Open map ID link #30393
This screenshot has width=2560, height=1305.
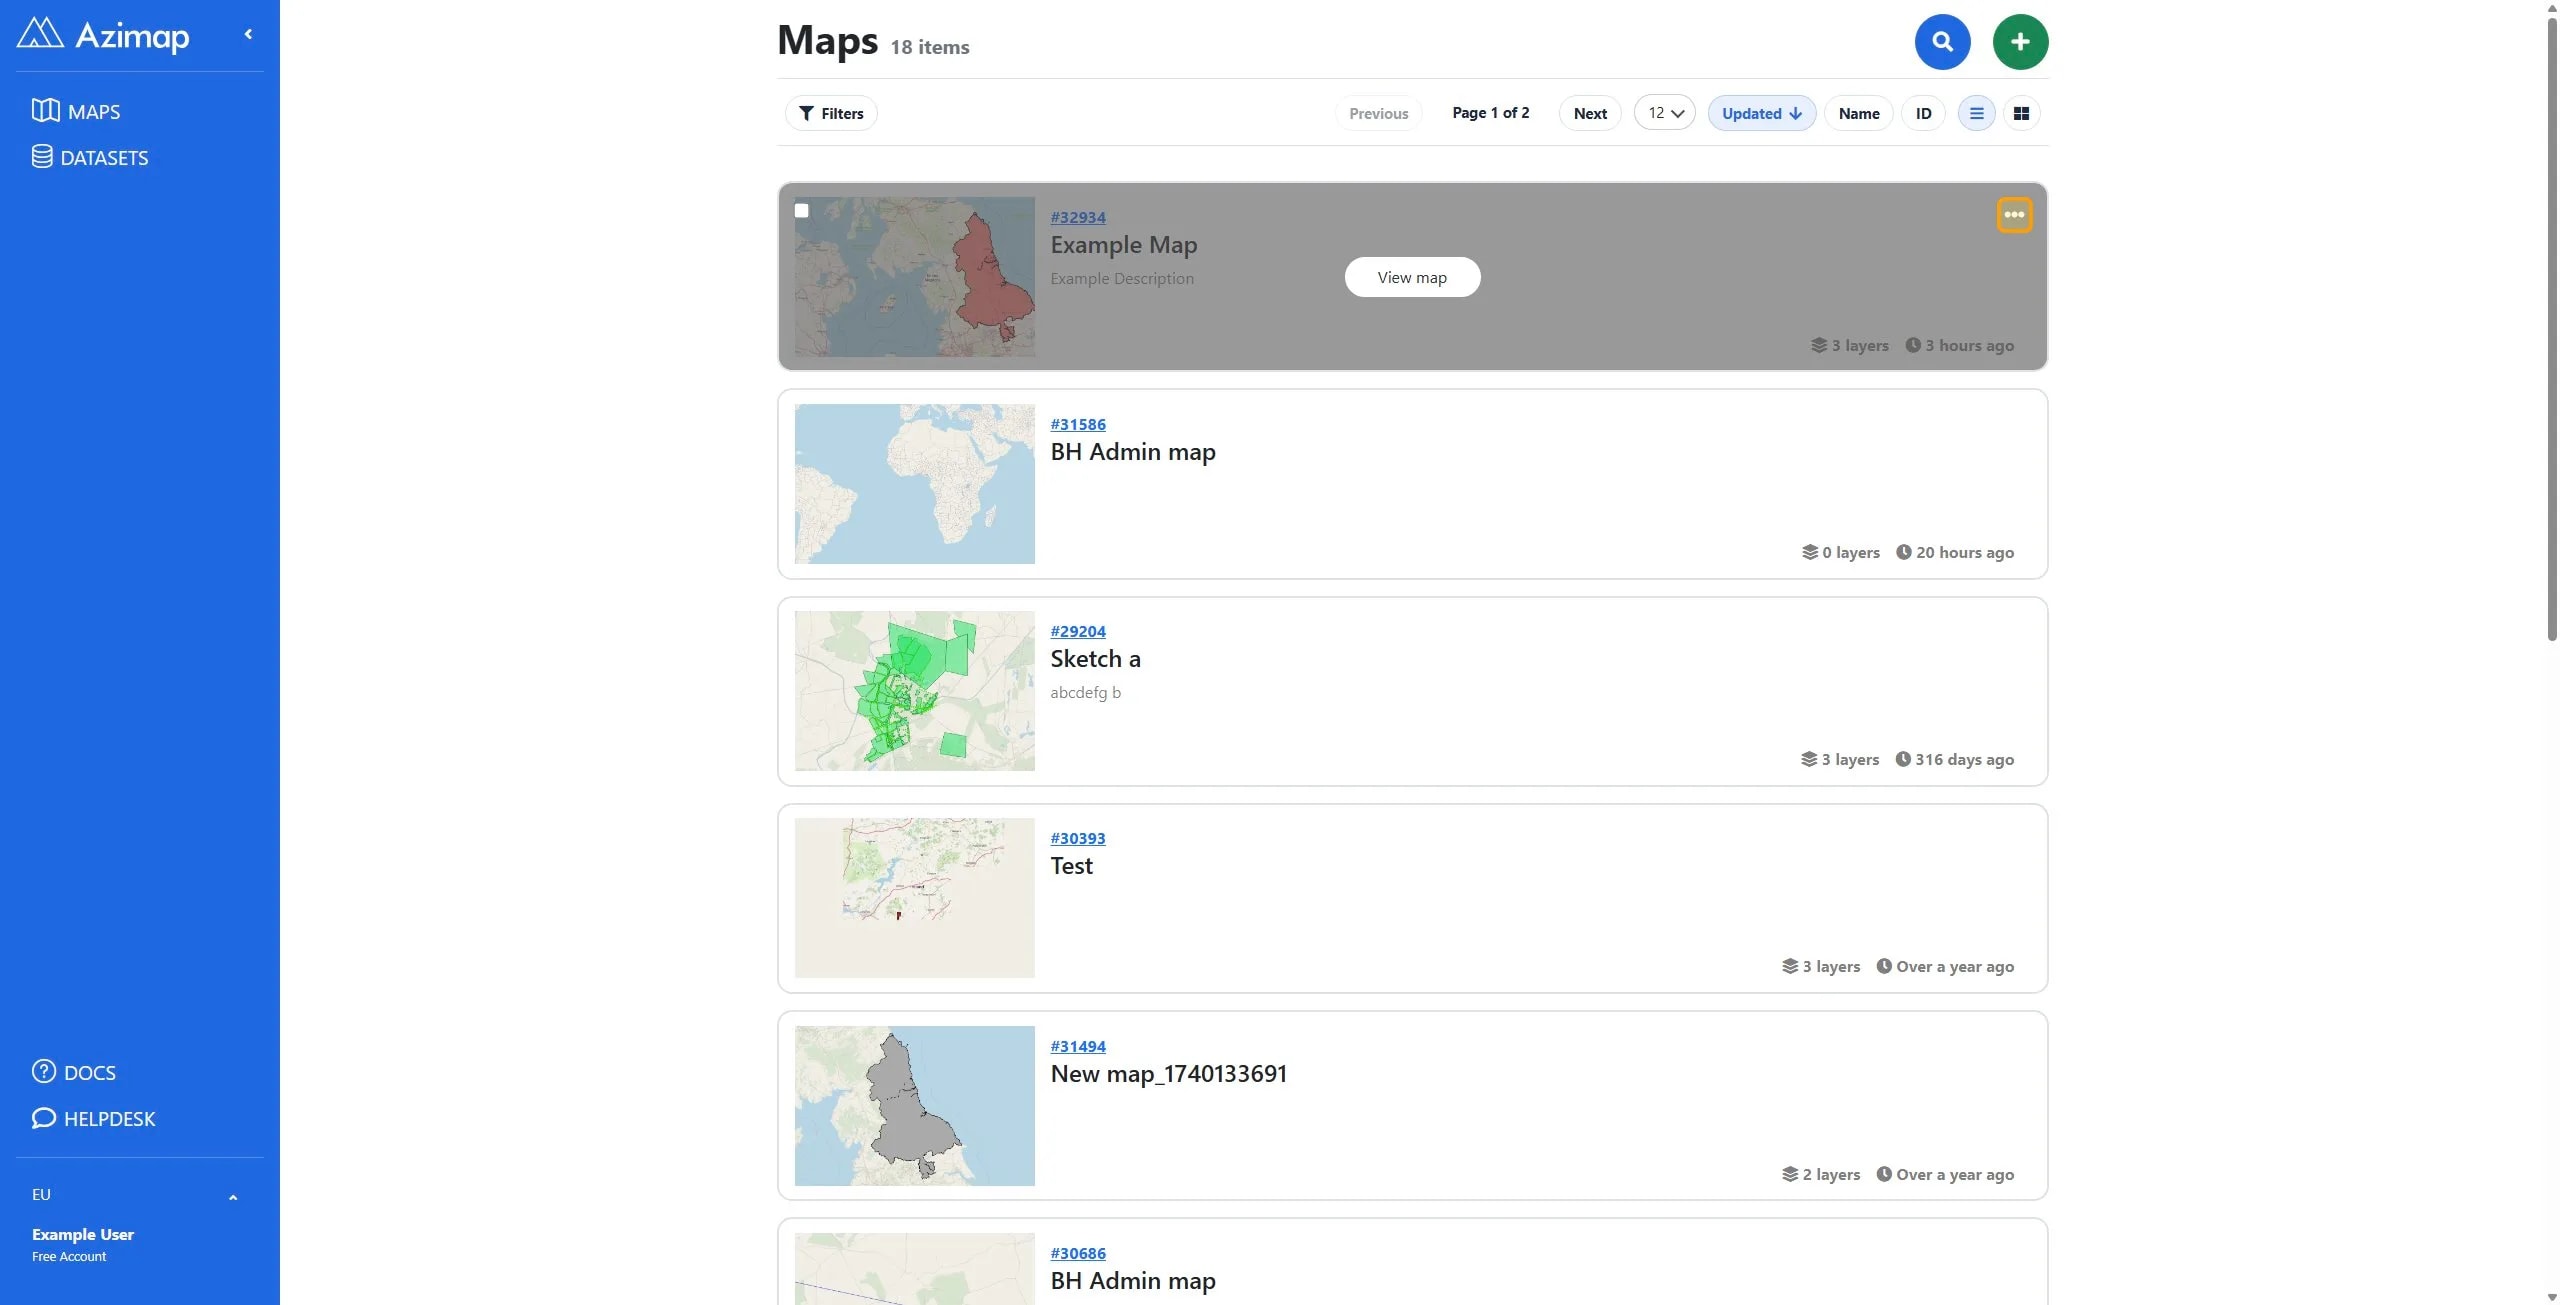[x=1078, y=838]
